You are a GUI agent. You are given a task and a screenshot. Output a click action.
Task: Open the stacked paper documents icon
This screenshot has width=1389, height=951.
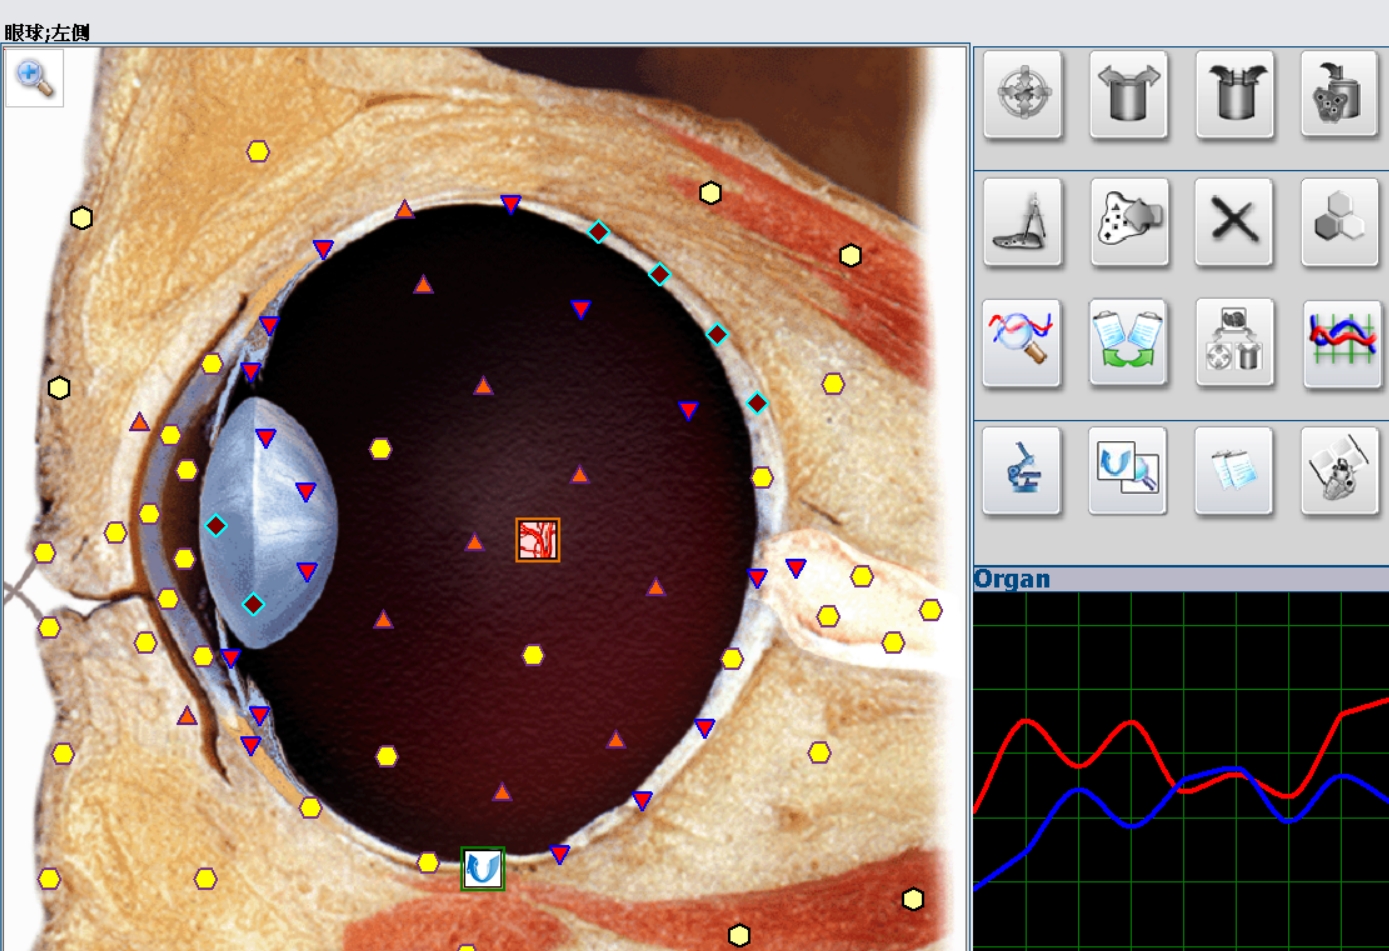(1234, 471)
